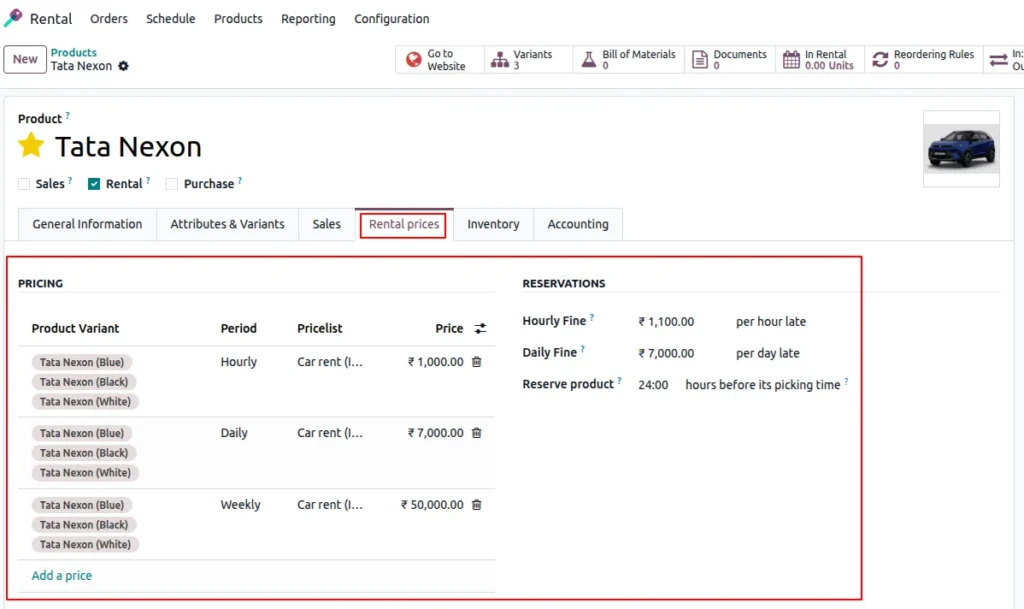Toggle the favorite star for Tata Nexon
1024x609 pixels.
click(x=31, y=146)
